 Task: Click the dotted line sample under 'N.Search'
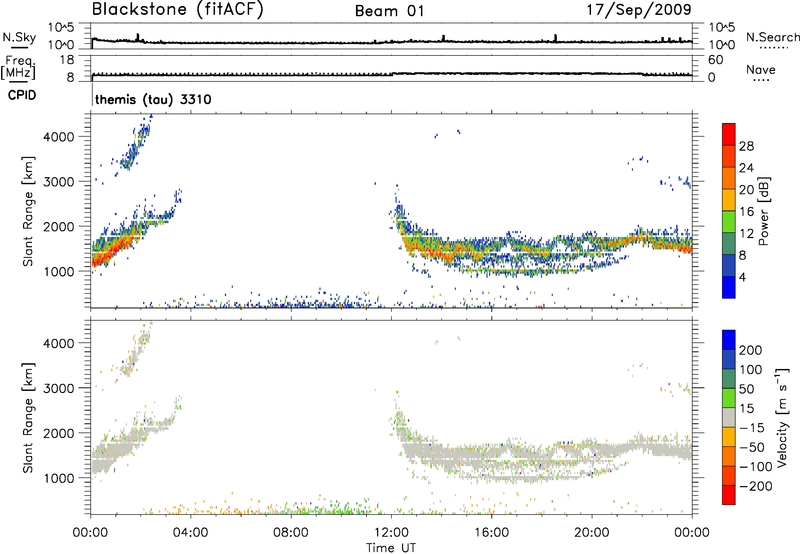(773, 47)
